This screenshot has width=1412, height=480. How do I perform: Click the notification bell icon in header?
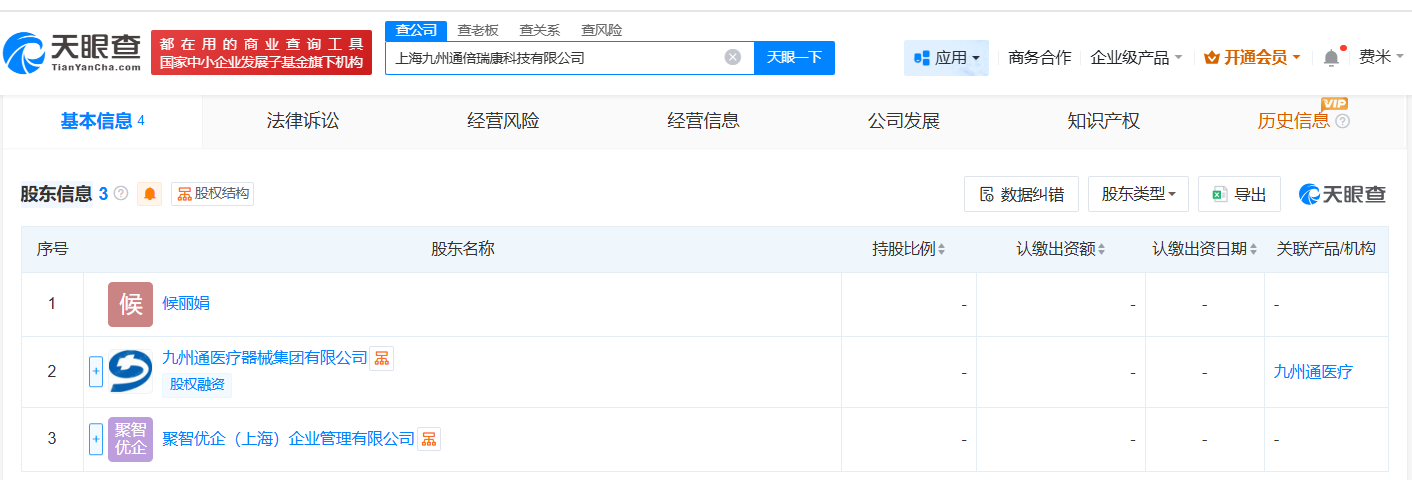tap(1331, 58)
